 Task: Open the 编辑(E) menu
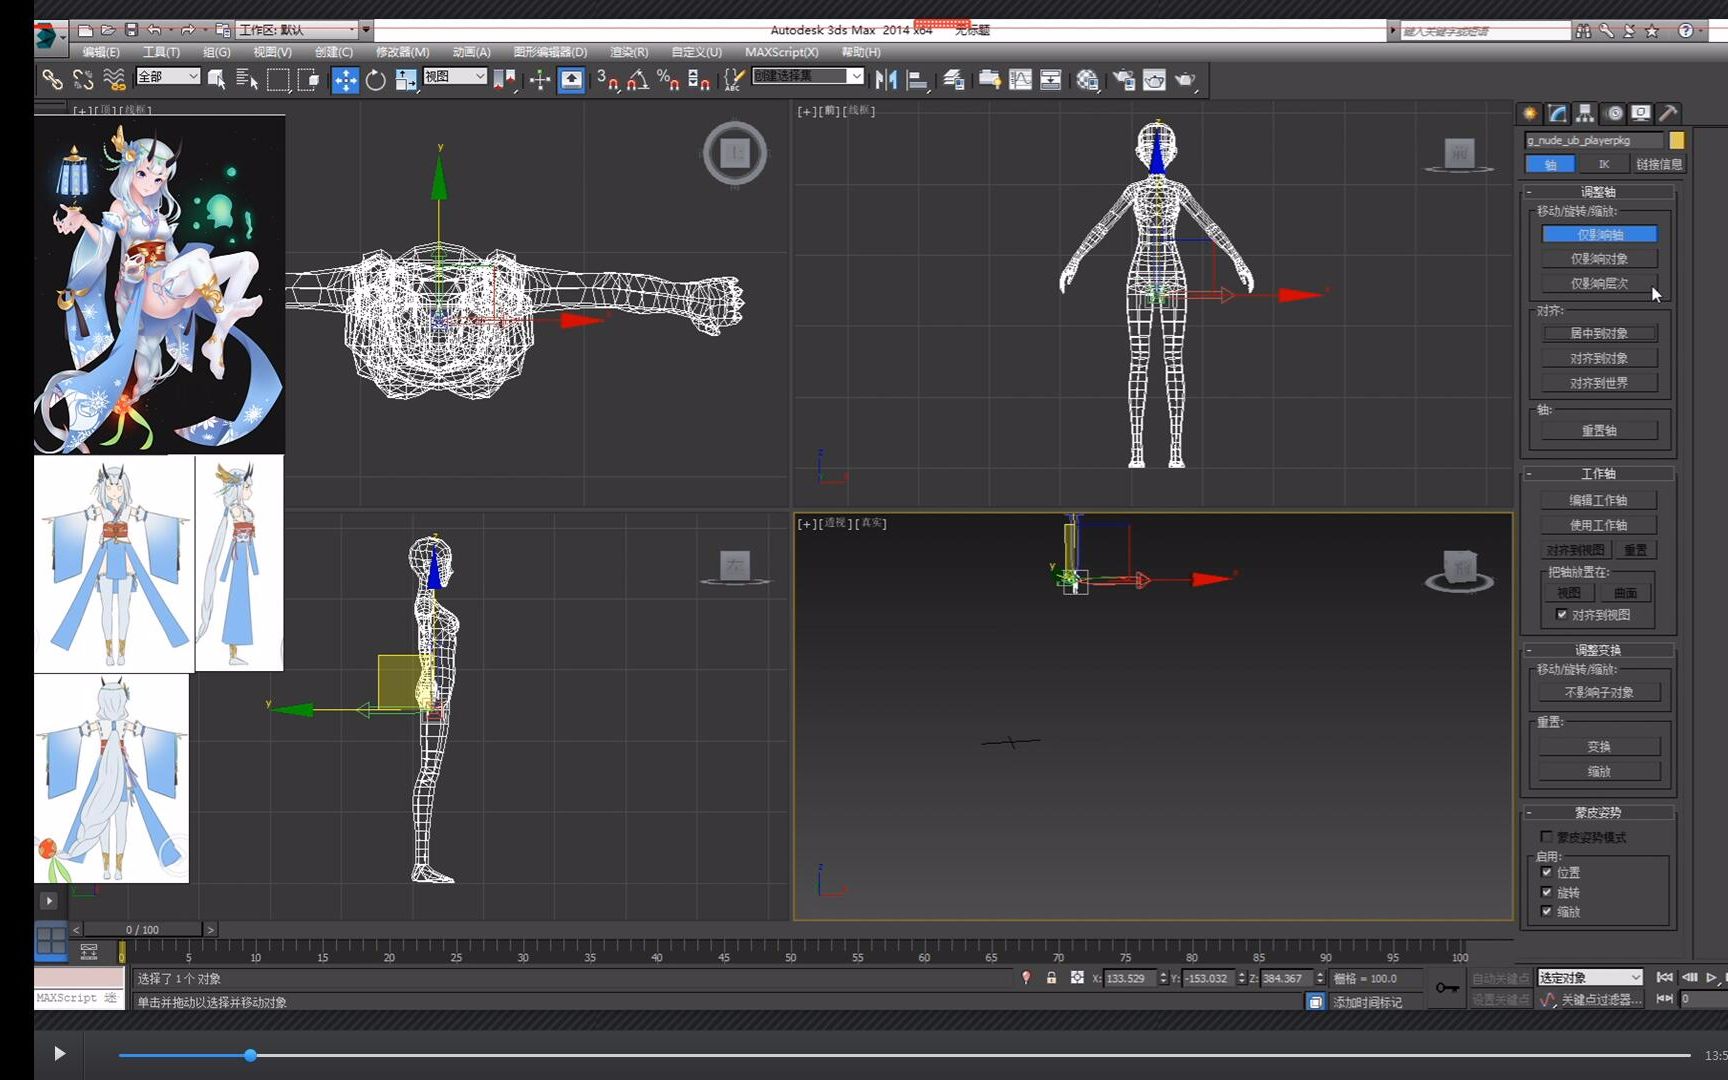point(100,52)
